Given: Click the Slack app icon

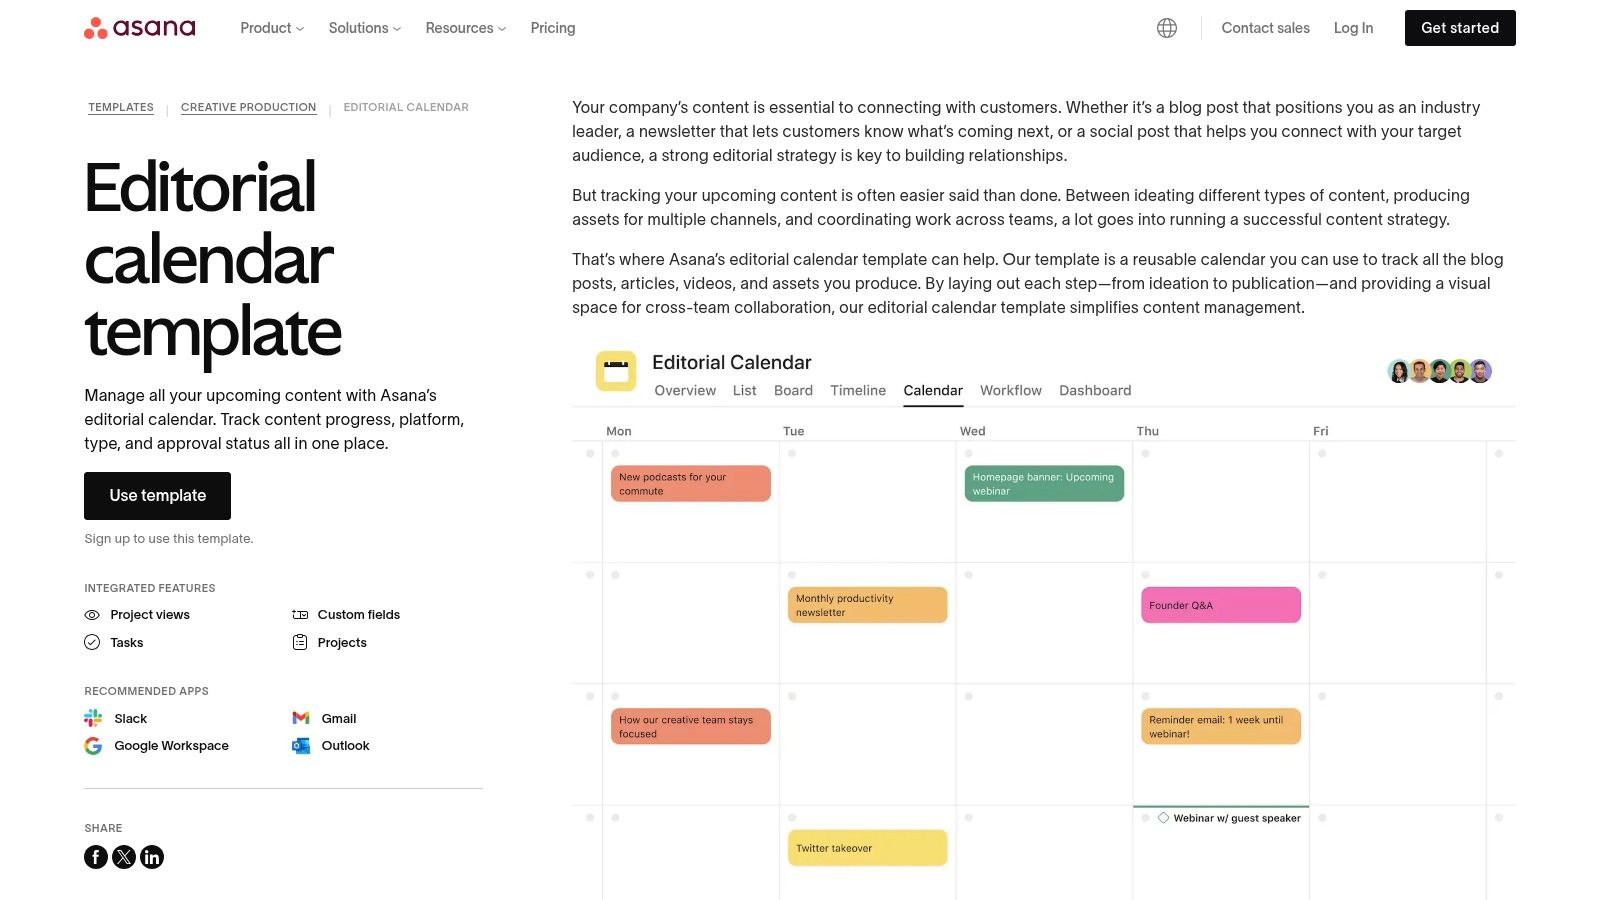Looking at the screenshot, I should coord(93,718).
